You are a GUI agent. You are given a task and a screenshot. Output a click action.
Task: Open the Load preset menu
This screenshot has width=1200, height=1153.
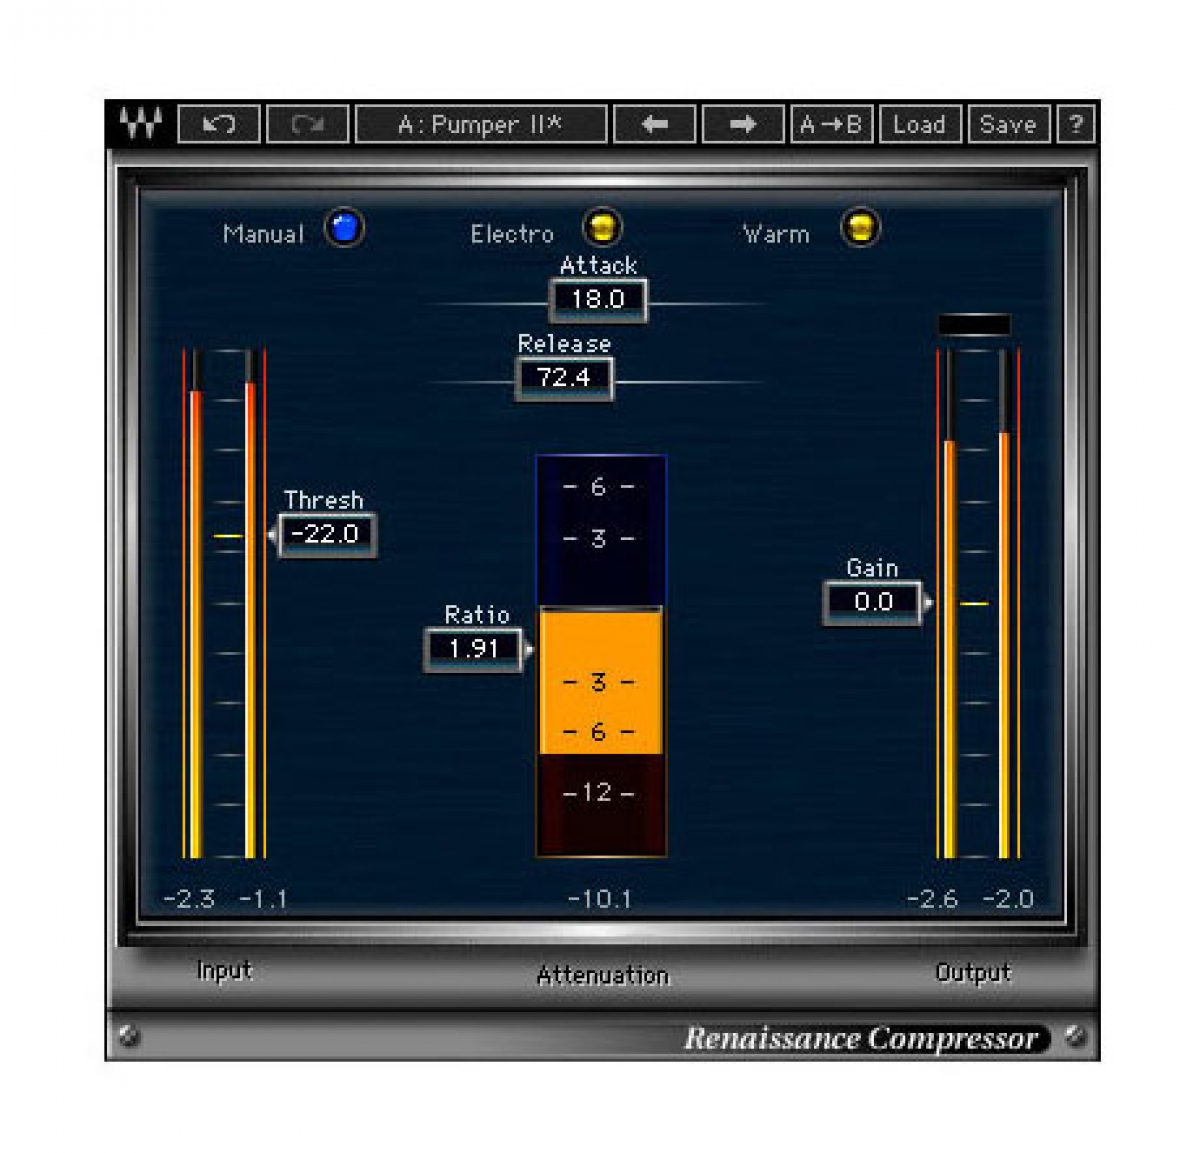coord(920,124)
